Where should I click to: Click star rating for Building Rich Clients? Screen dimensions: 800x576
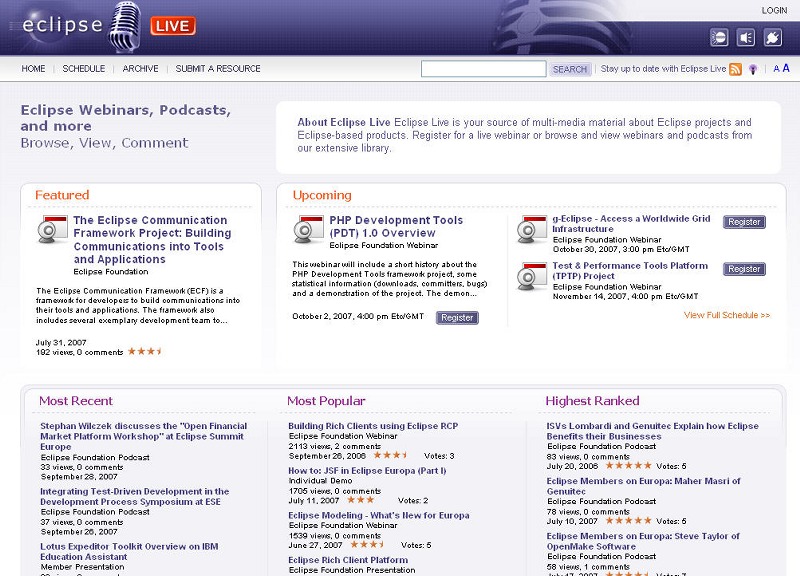pyautogui.click(x=390, y=455)
